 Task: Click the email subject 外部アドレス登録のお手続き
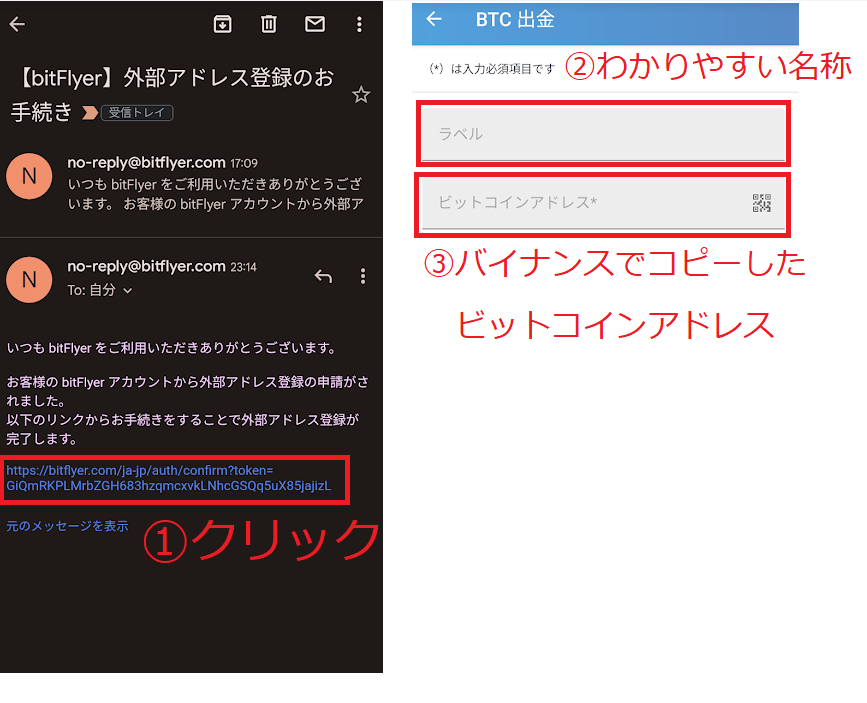click(173, 94)
